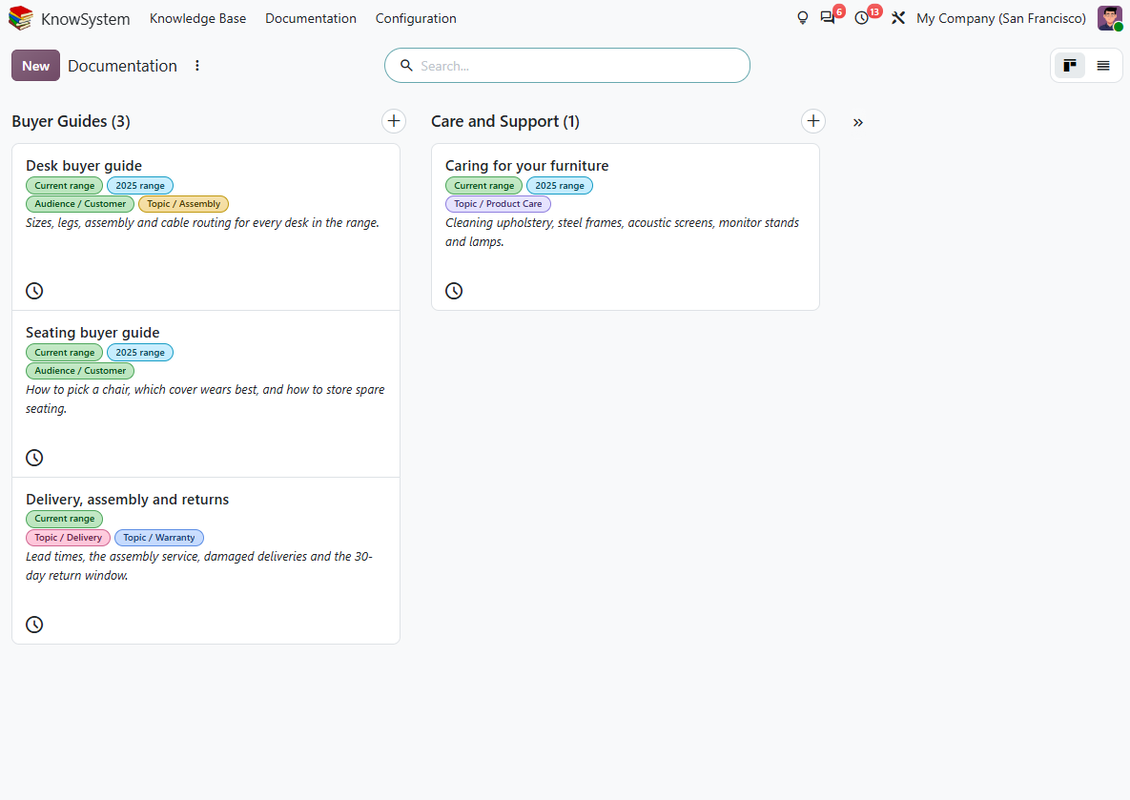Click 2025 range tag on Seating buyer guide
The height and width of the screenshot is (800, 1130).
(x=140, y=352)
